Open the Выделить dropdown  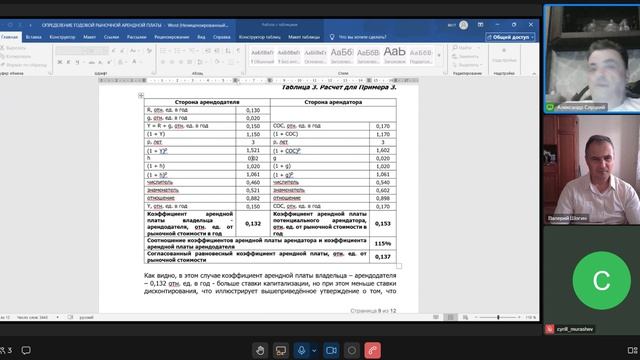(x=467, y=64)
